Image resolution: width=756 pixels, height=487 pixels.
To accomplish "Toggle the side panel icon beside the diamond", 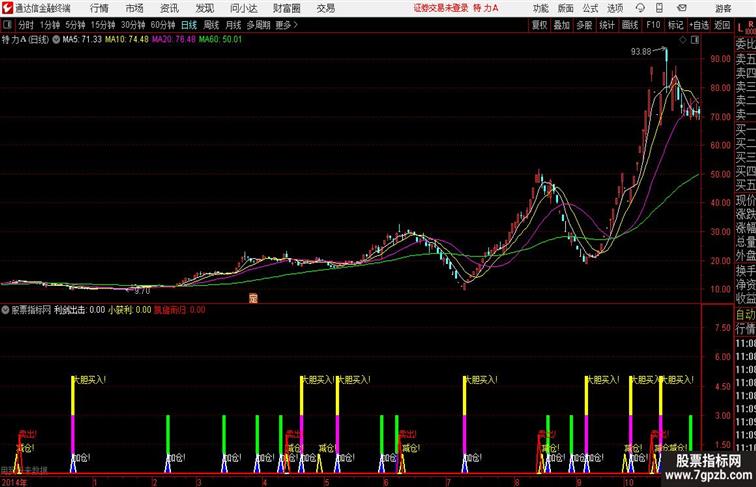I will [695, 40].
